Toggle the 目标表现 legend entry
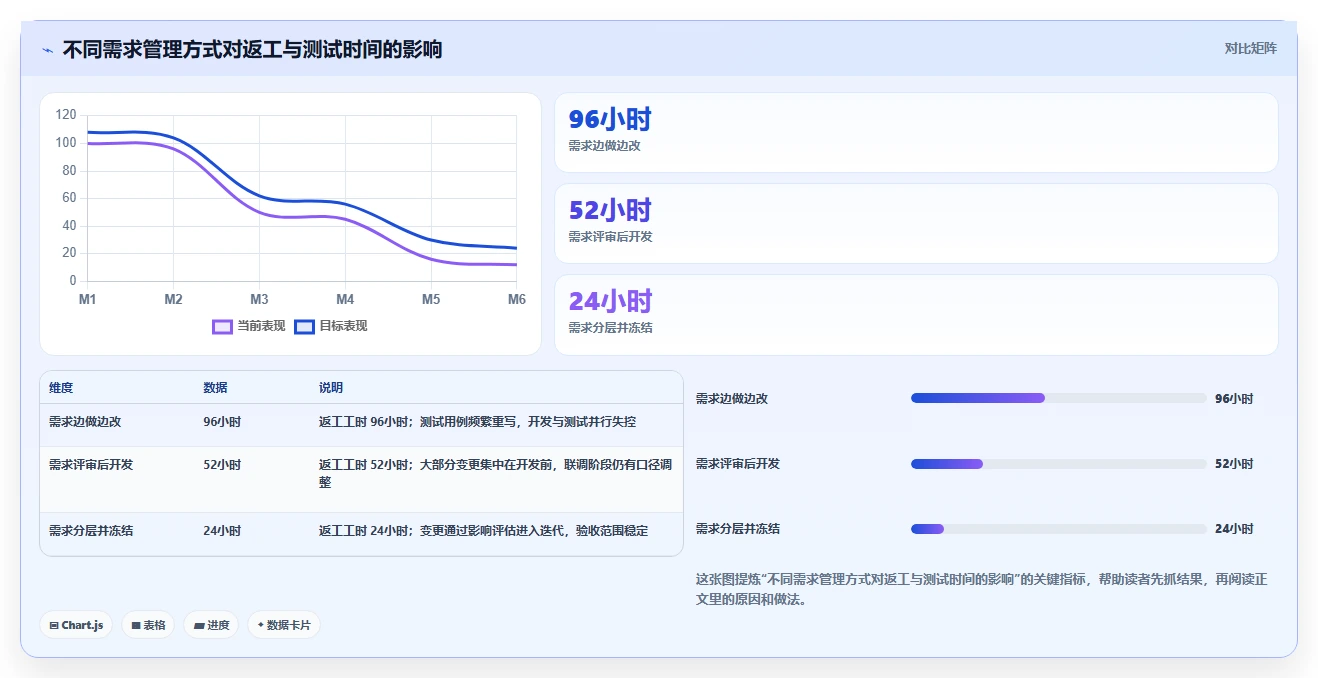Image resolution: width=1318 pixels, height=678 pixels. click(331, 326)
